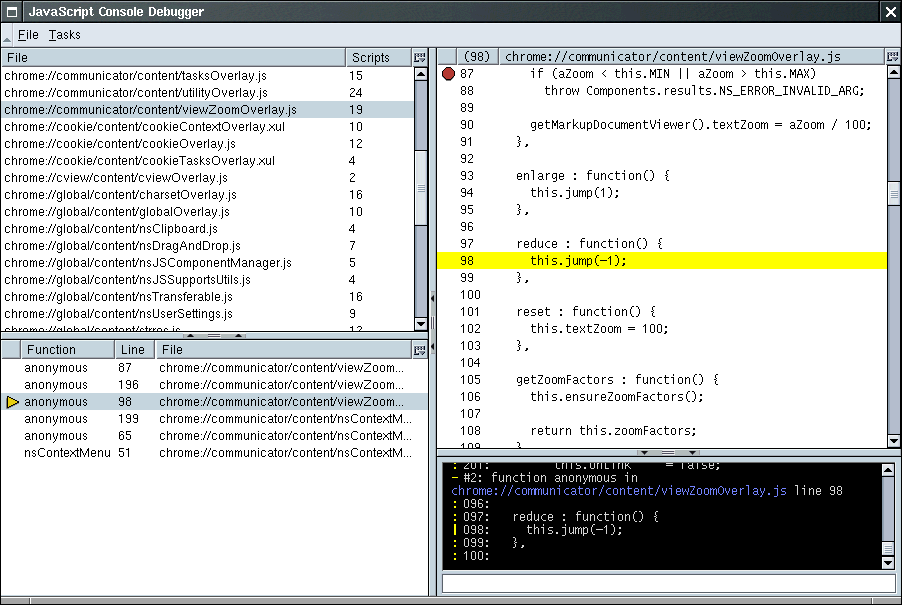Click source line 106 this.ensureZoomFactors()
The width and height of the screenshot is (902, 605).
point(662,396)
